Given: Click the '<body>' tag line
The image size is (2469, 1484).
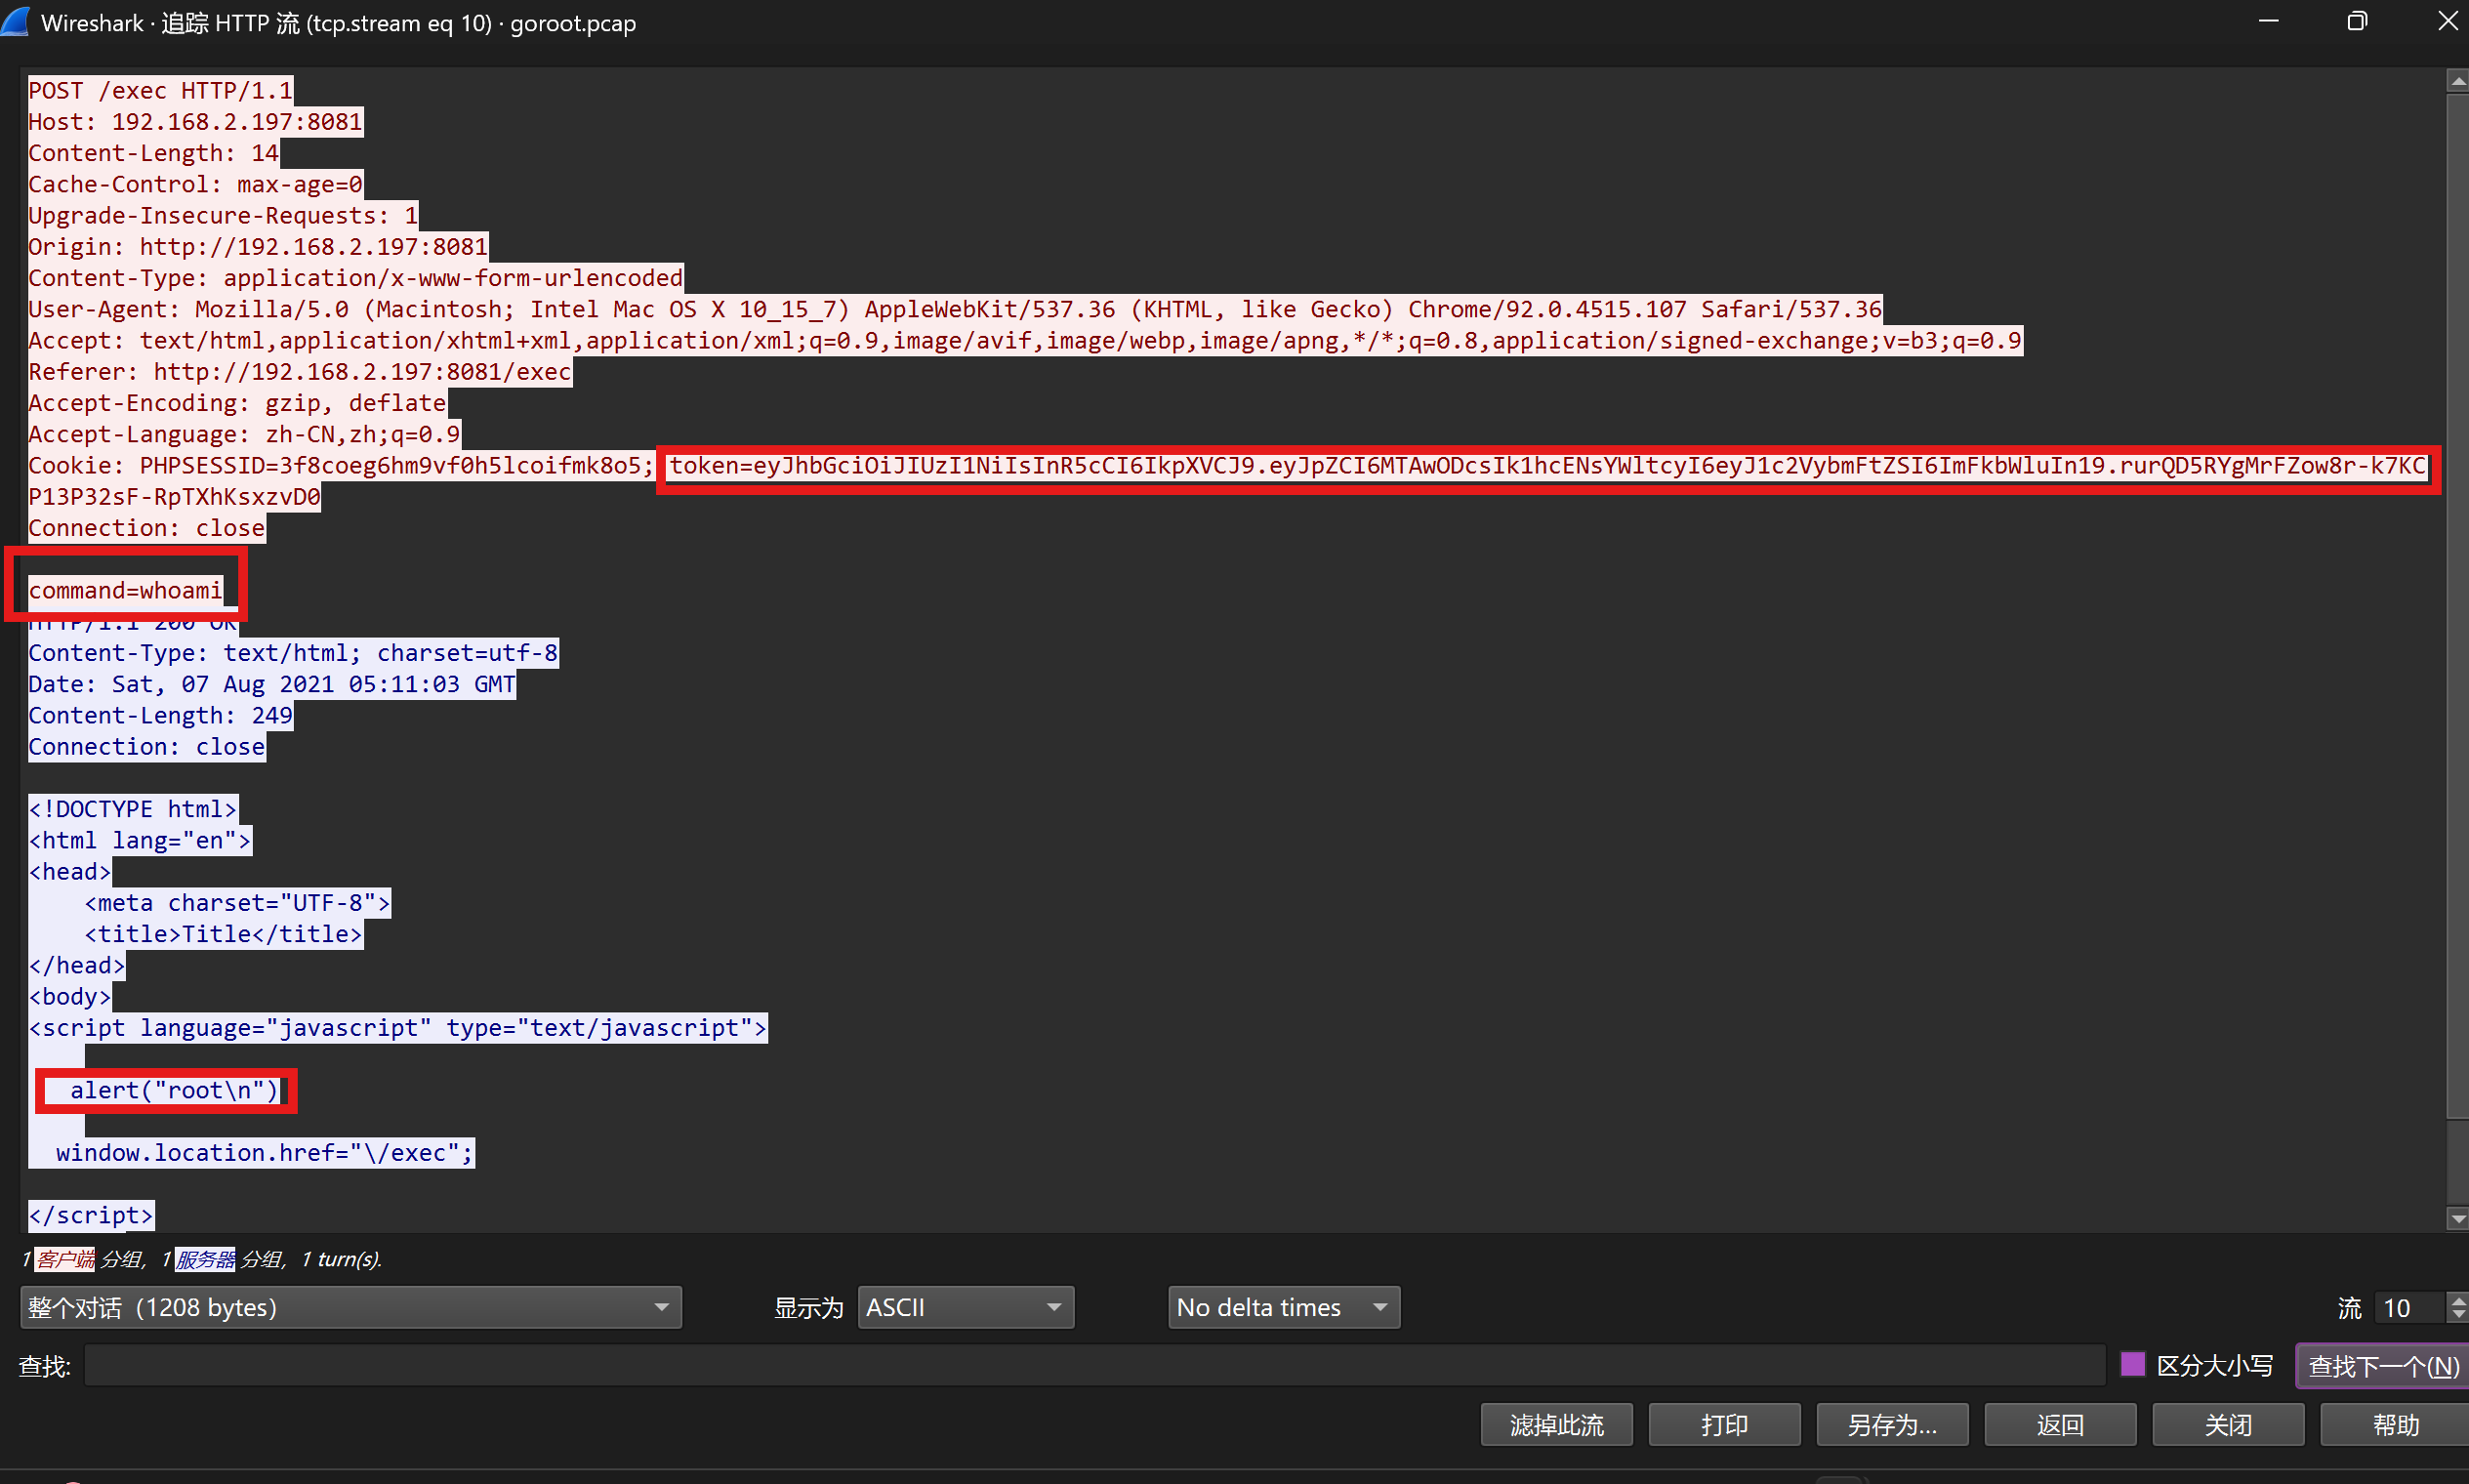Looking at the screenshot, I should 70,996.
